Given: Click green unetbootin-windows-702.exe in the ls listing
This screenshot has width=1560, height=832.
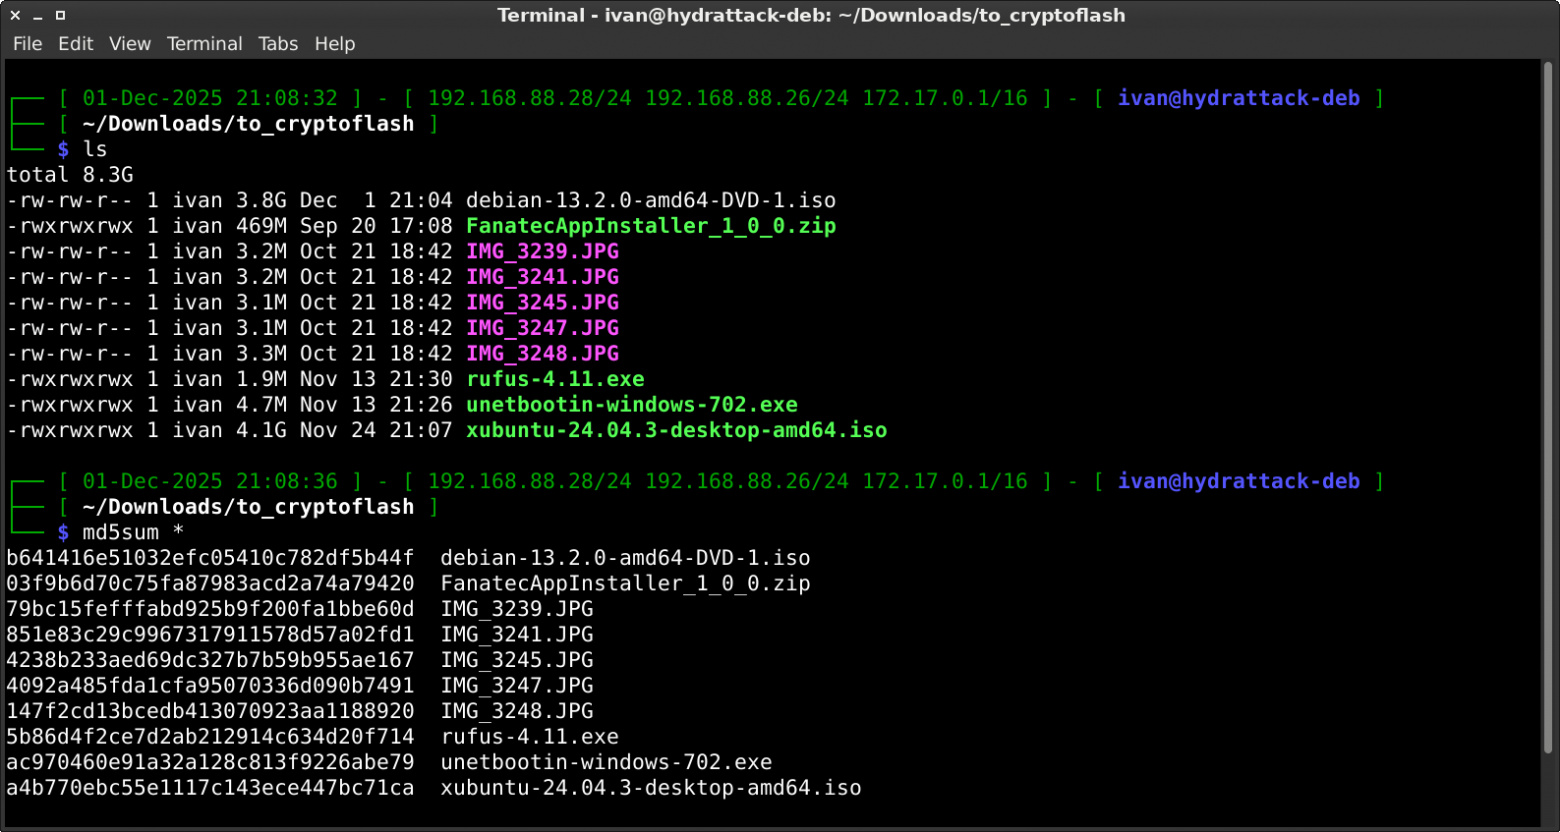Looking at the screenshot, I should click(x=632, y=405).
